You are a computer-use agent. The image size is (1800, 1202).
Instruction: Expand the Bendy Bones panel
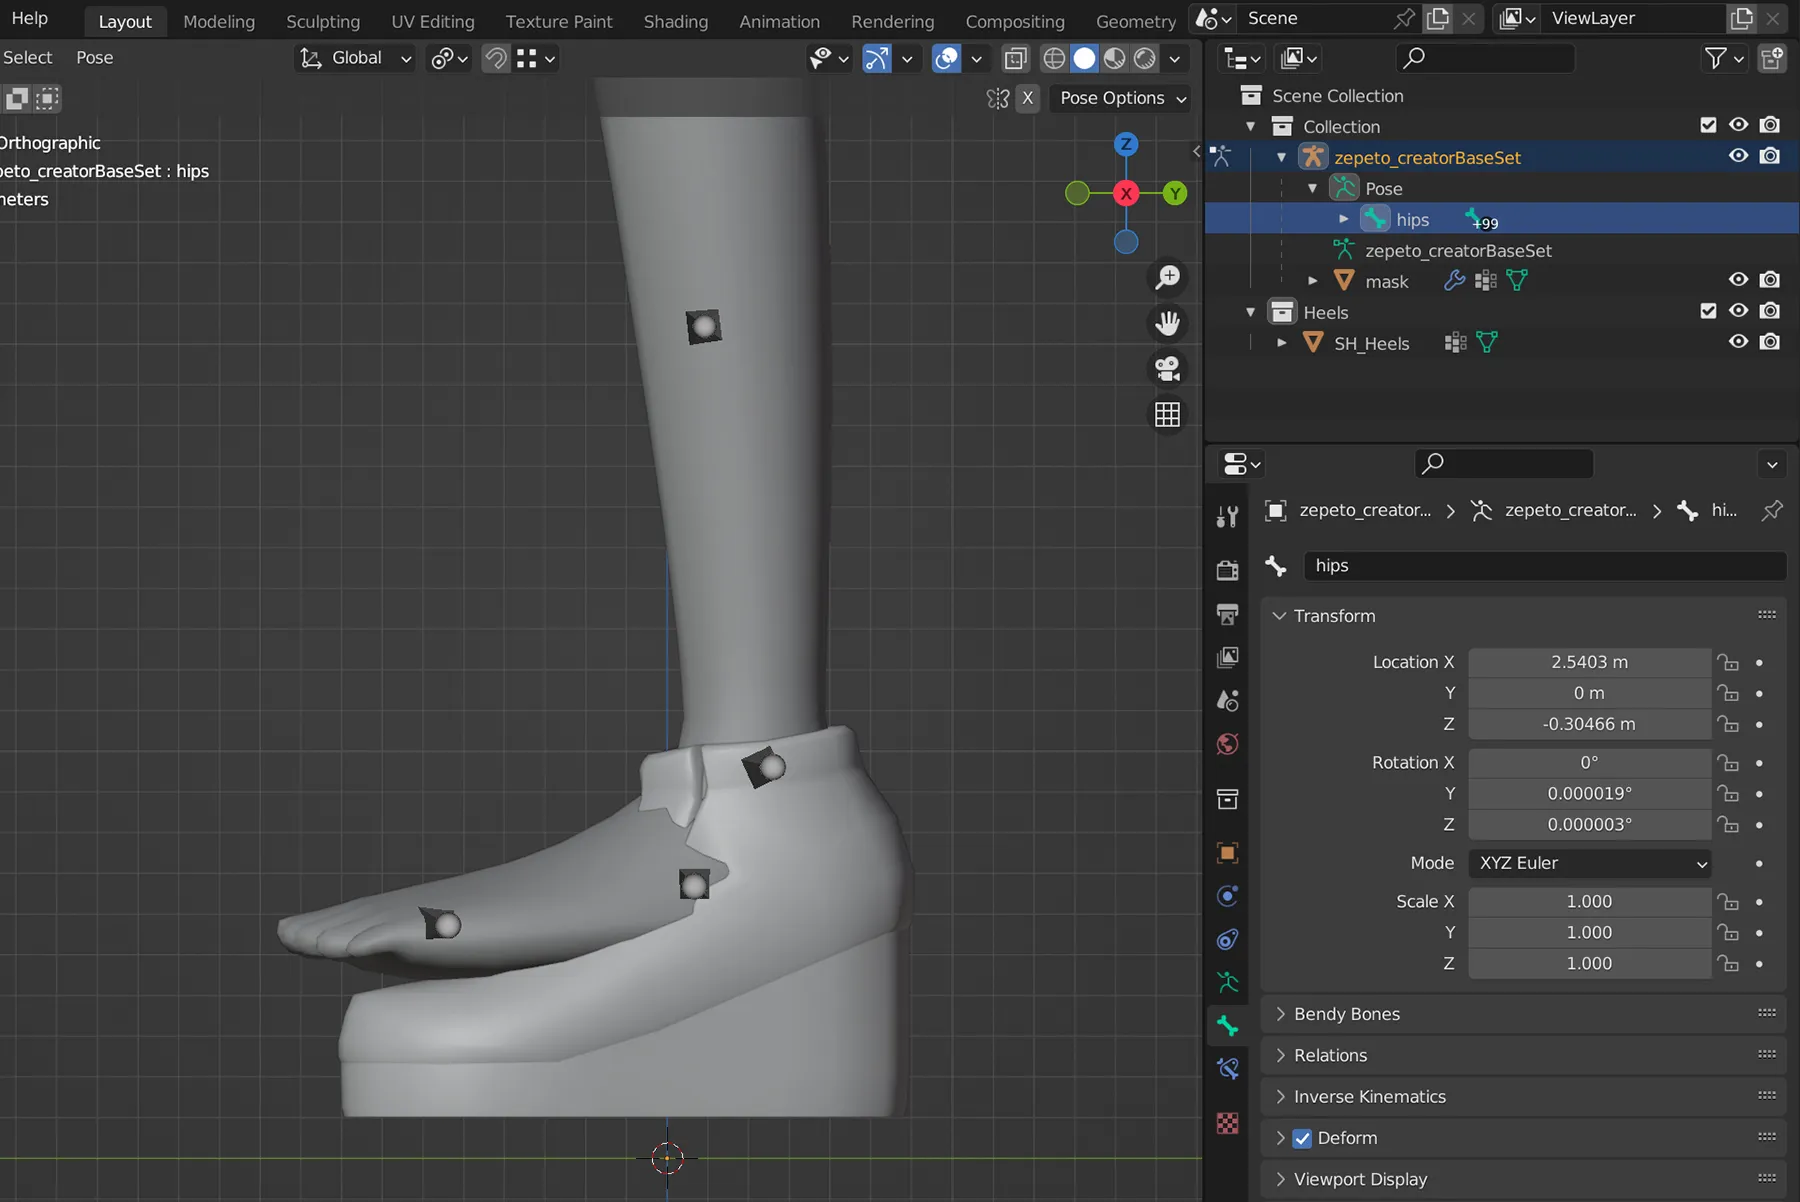(1280, 1014)
